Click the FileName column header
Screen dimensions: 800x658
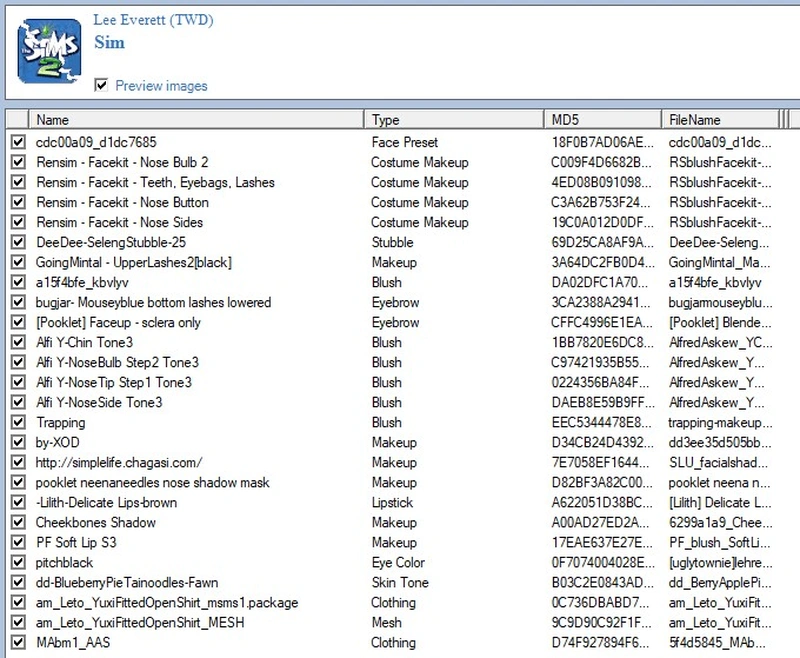(x=718, y=120)
